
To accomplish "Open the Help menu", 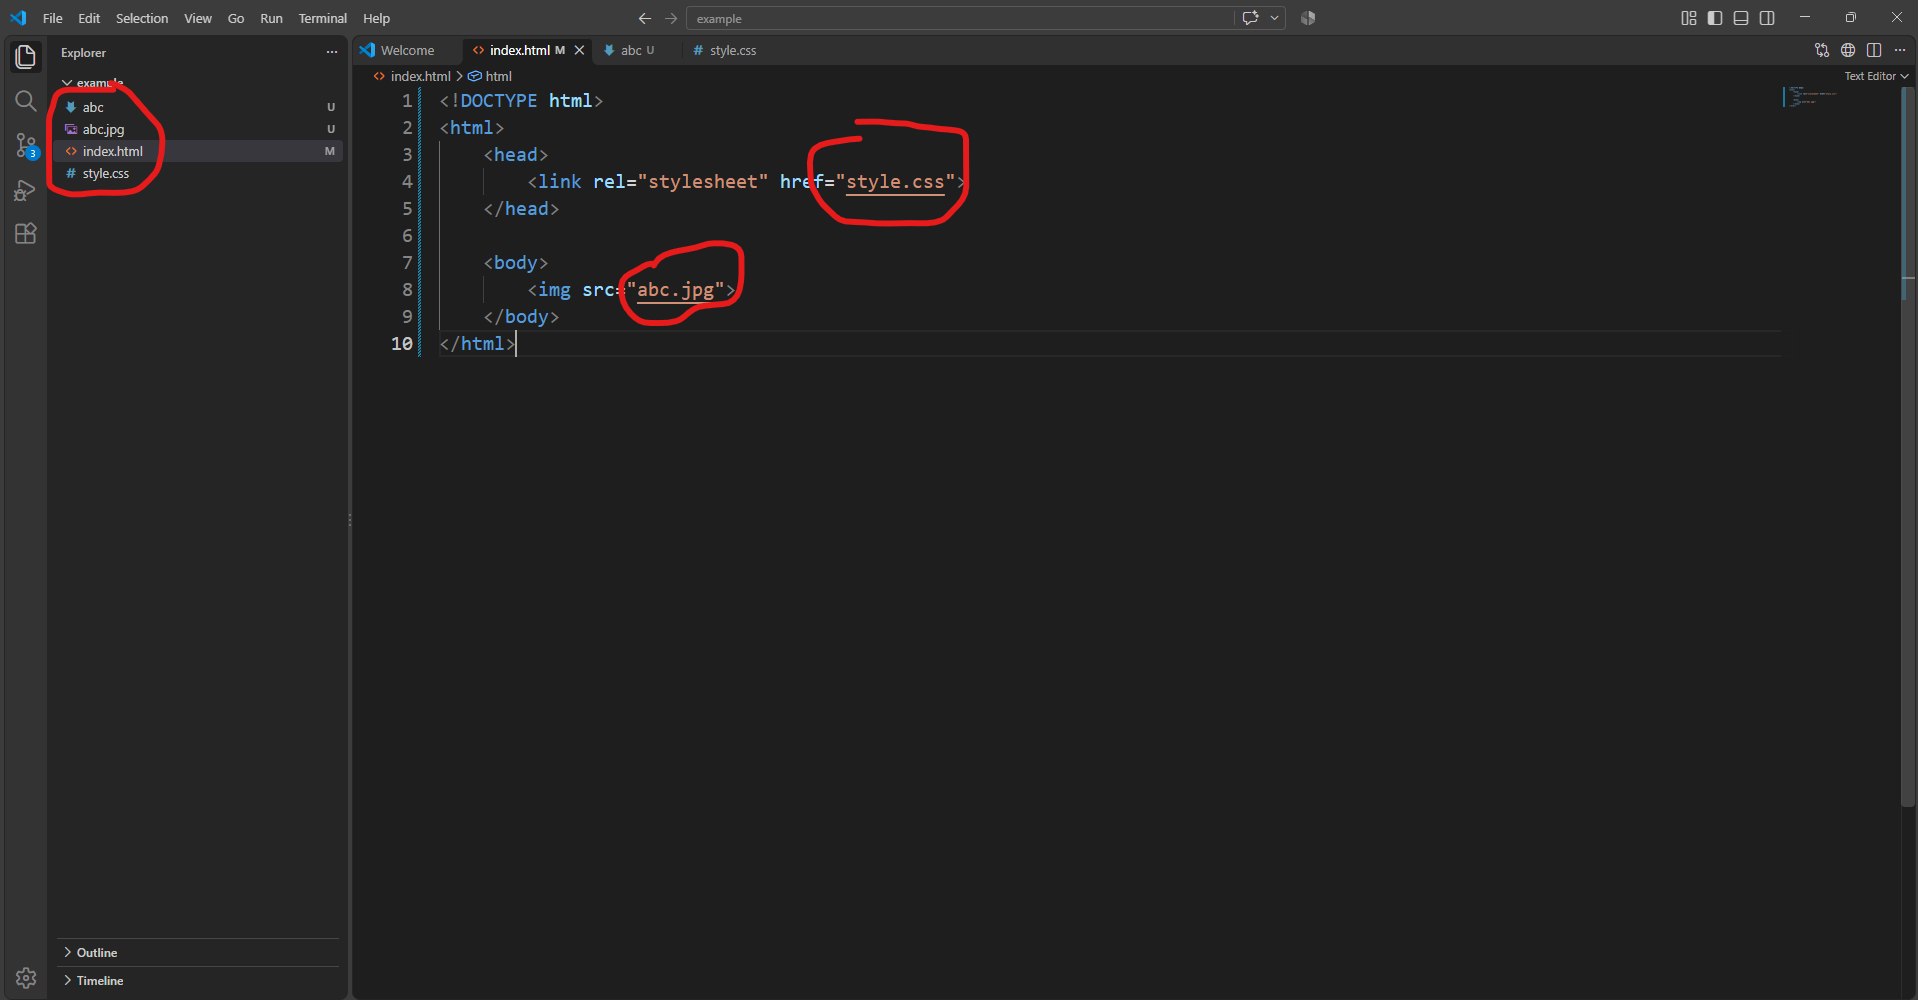I will coord(377,18).
